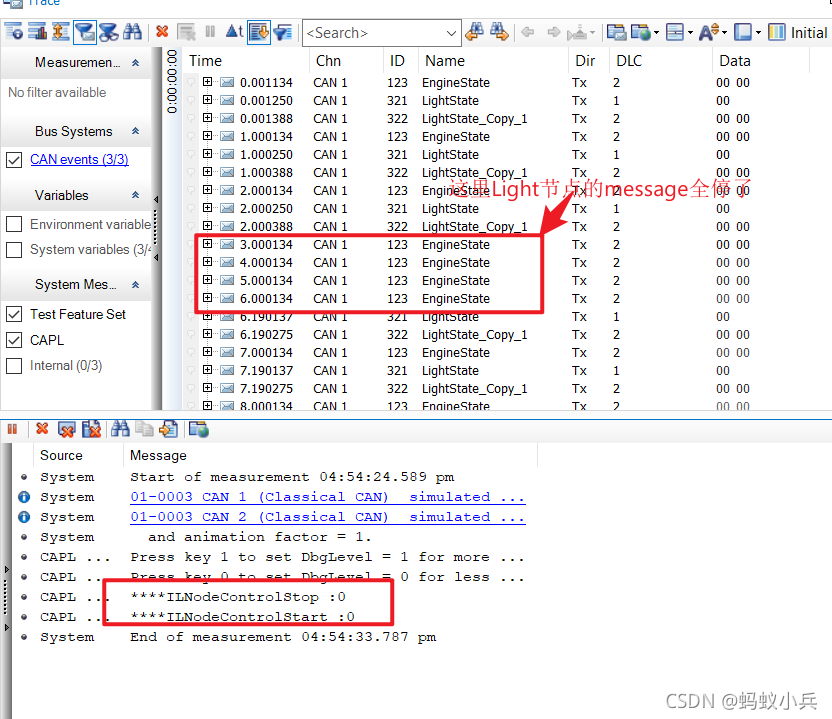Open the row layout dropdown in toolbar
This screenshot has height=719, width=832.
tap(690, 32)
